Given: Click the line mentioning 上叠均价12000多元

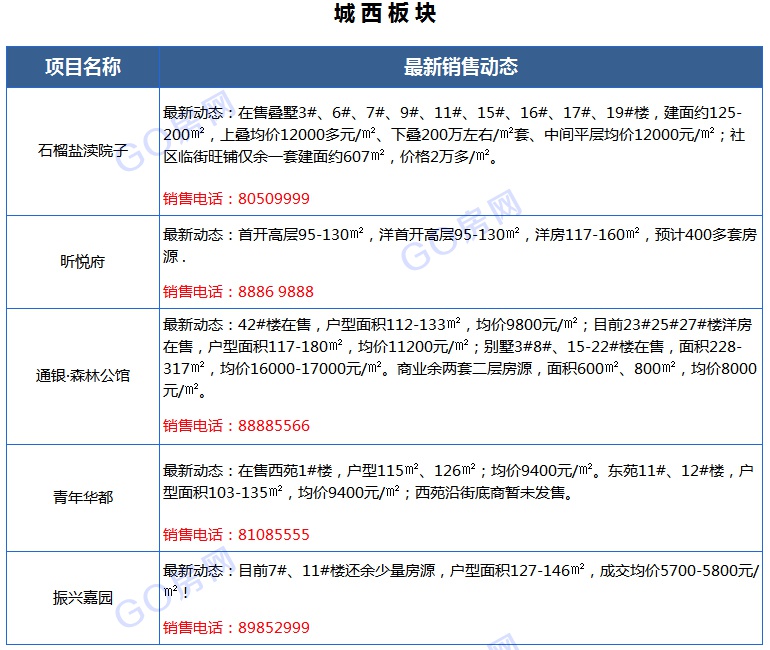Looking at the screenshot, I should tap(454, 135).
